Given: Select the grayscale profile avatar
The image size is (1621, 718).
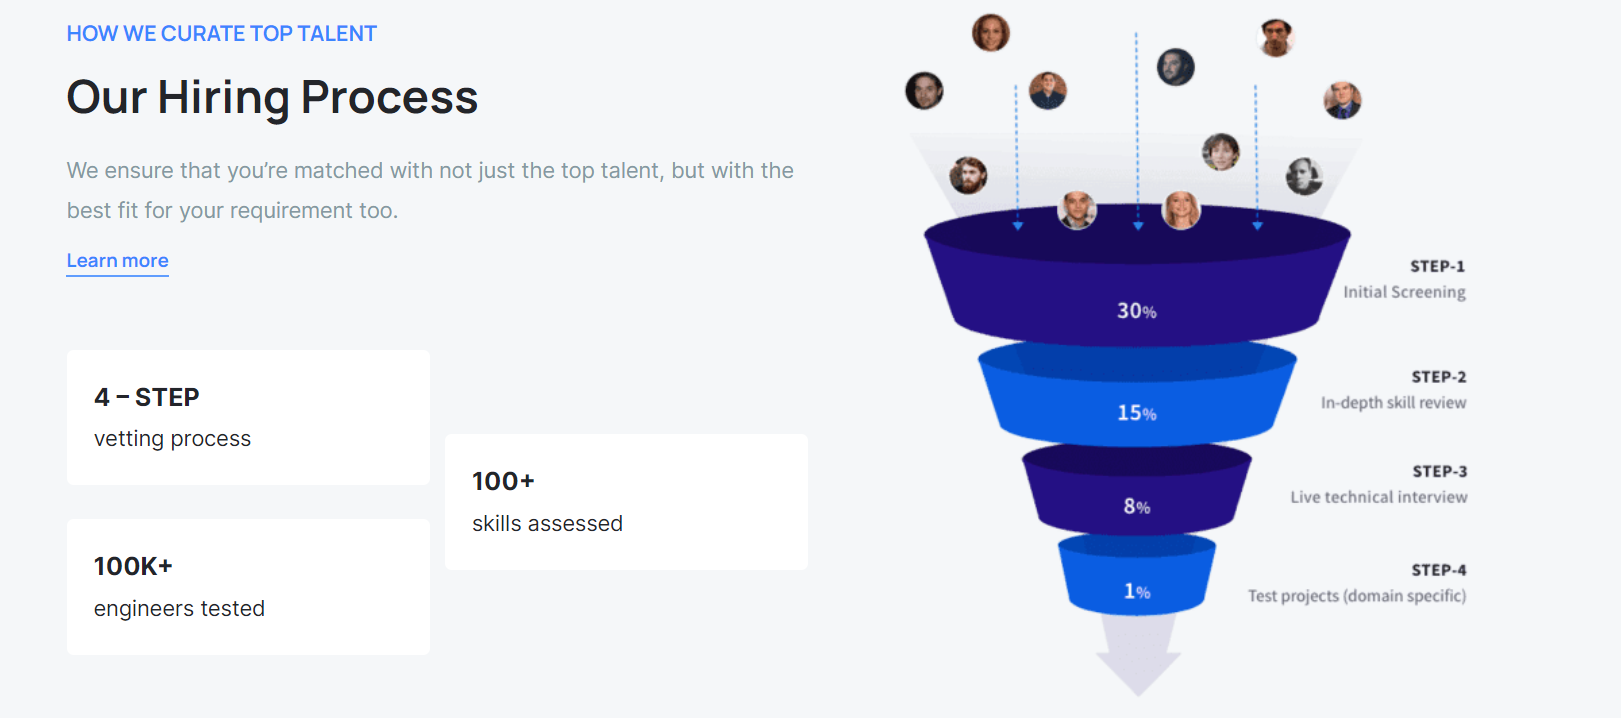Looking at the screenshot, I should click(1304, 176).
